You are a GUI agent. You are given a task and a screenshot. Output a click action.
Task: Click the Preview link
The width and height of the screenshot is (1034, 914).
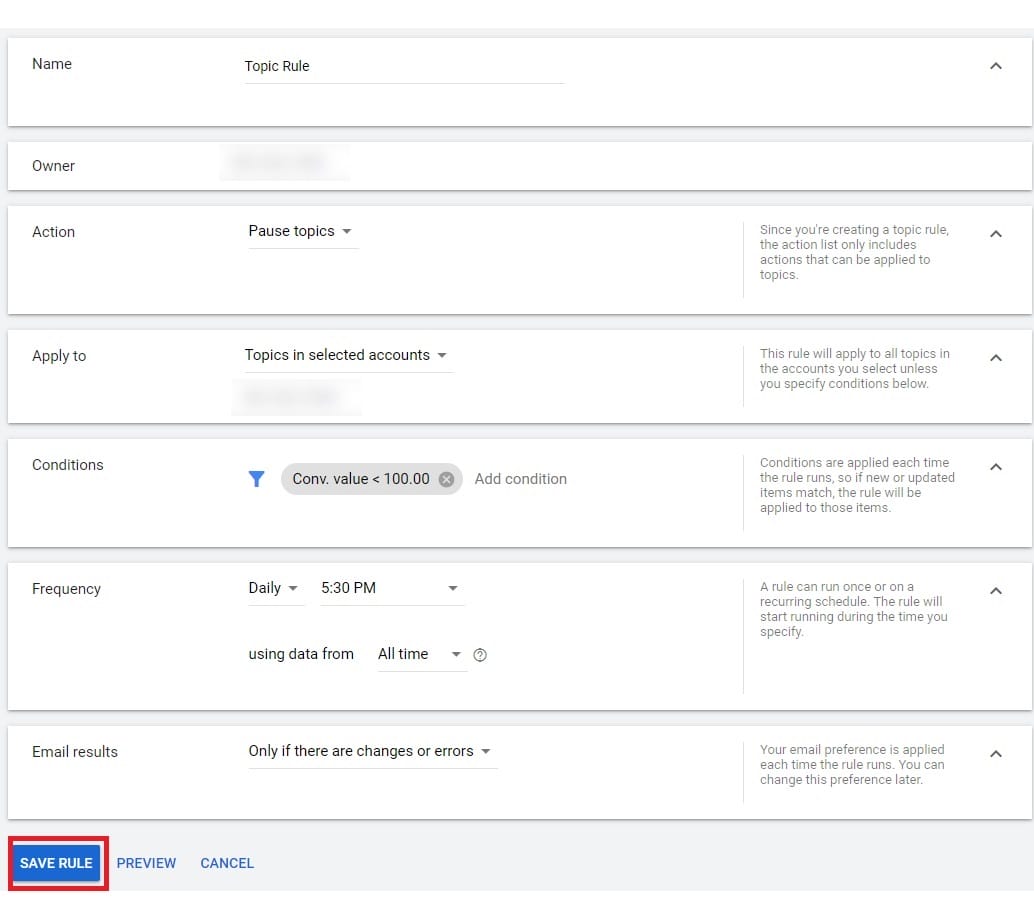click(x=146, y=863)
